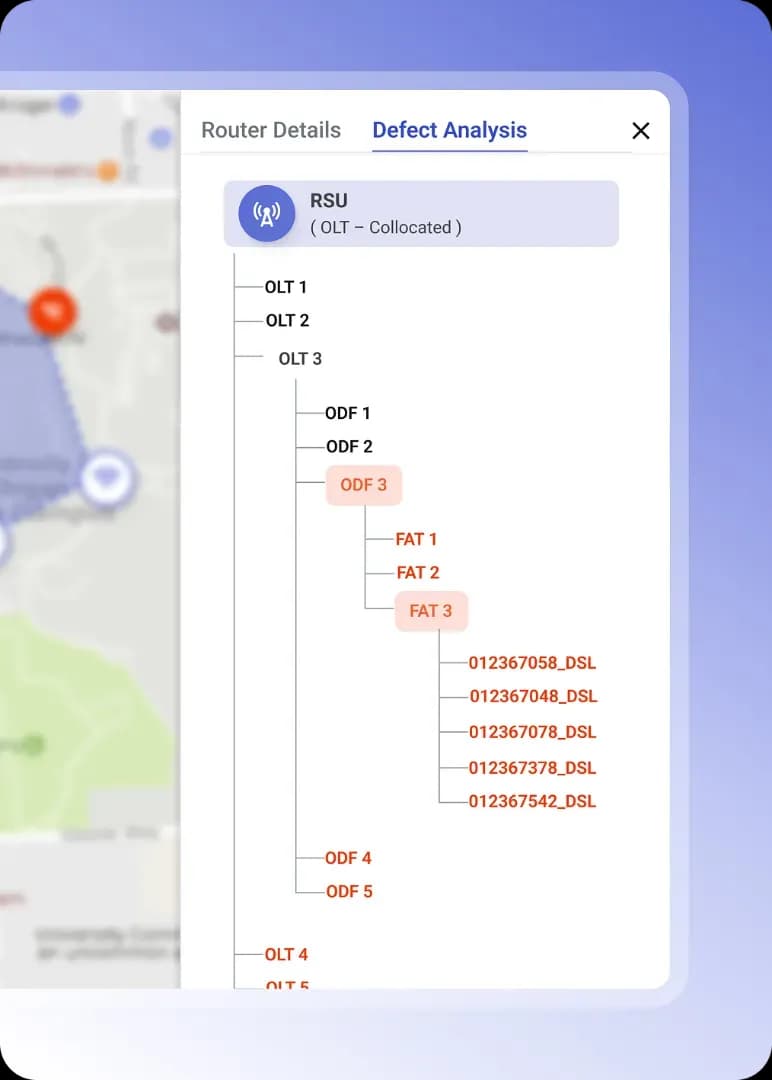Select the FAT 2 node

click(417, 572)
